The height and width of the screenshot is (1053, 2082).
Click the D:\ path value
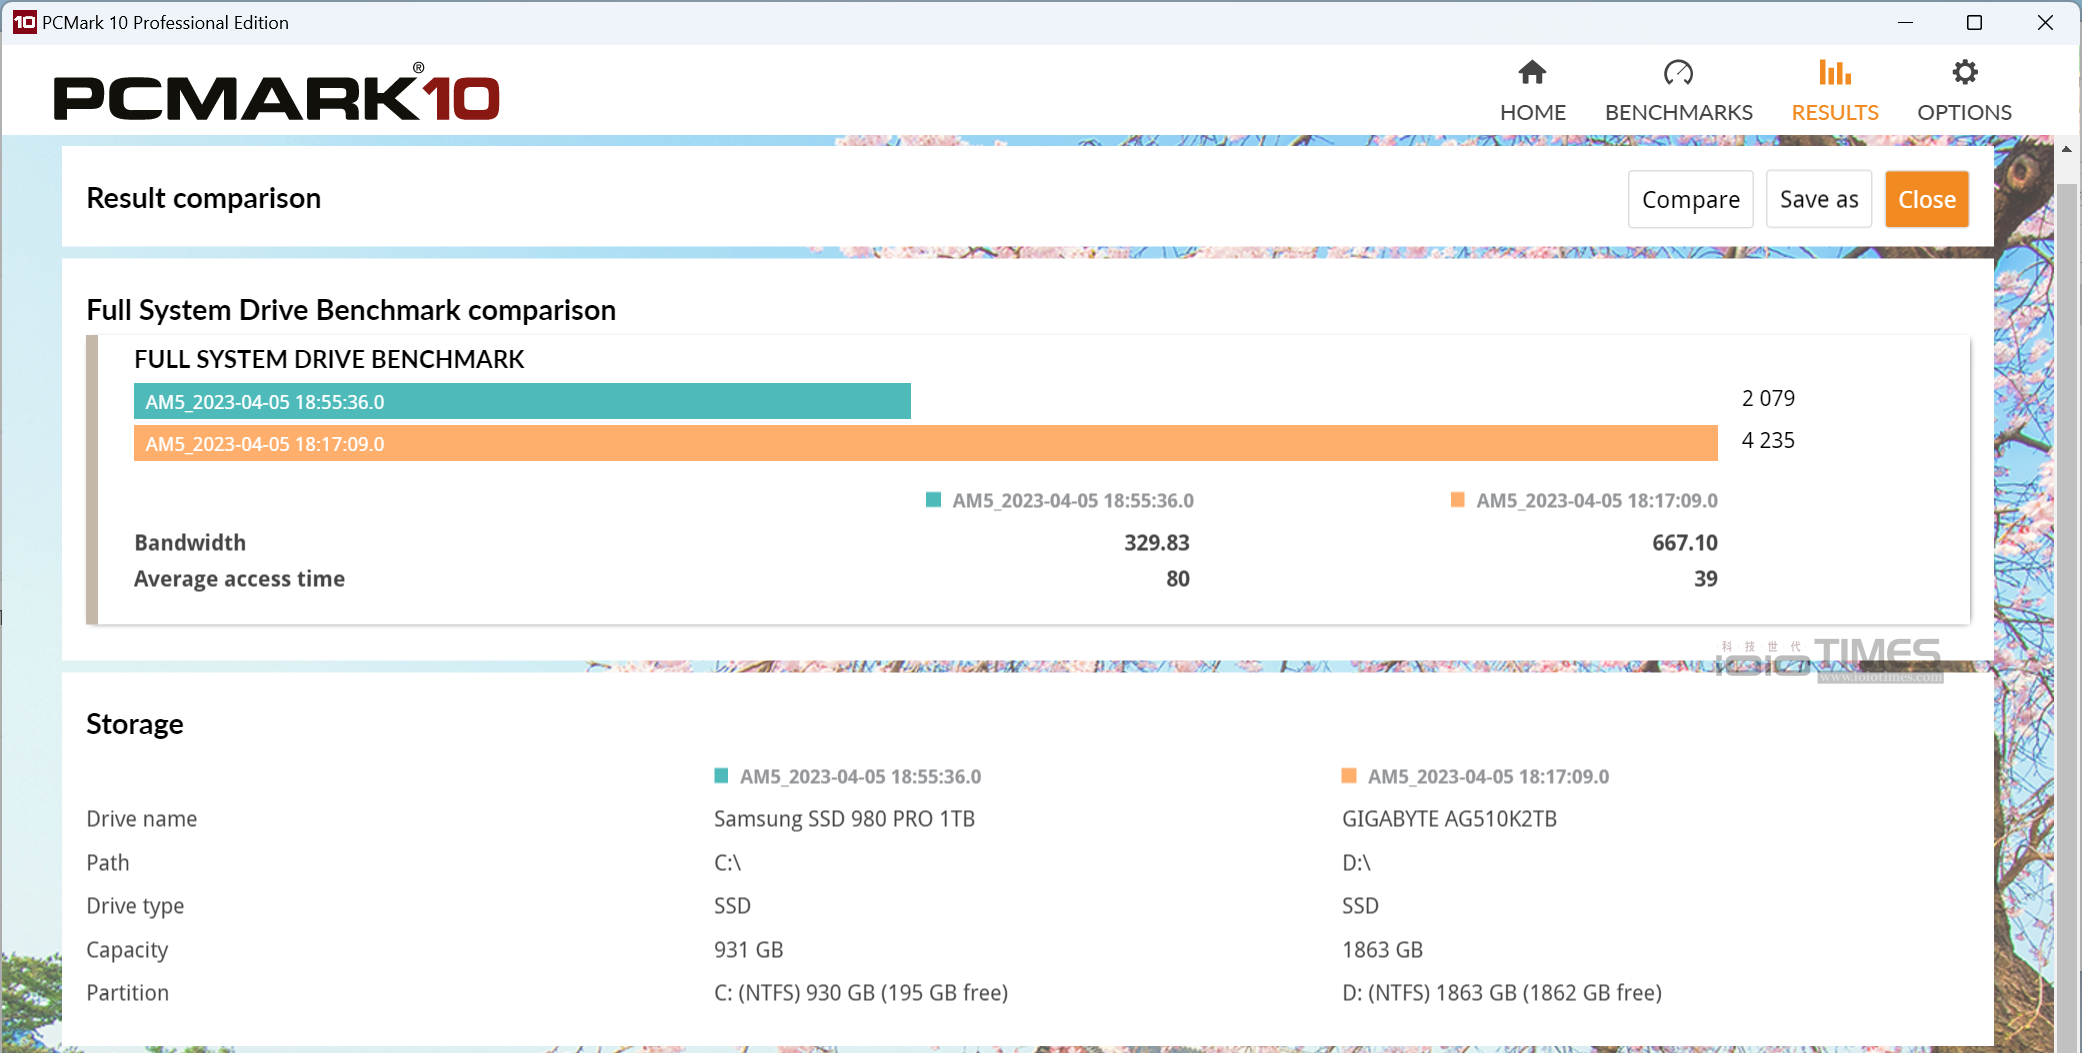coord(1356,862)
